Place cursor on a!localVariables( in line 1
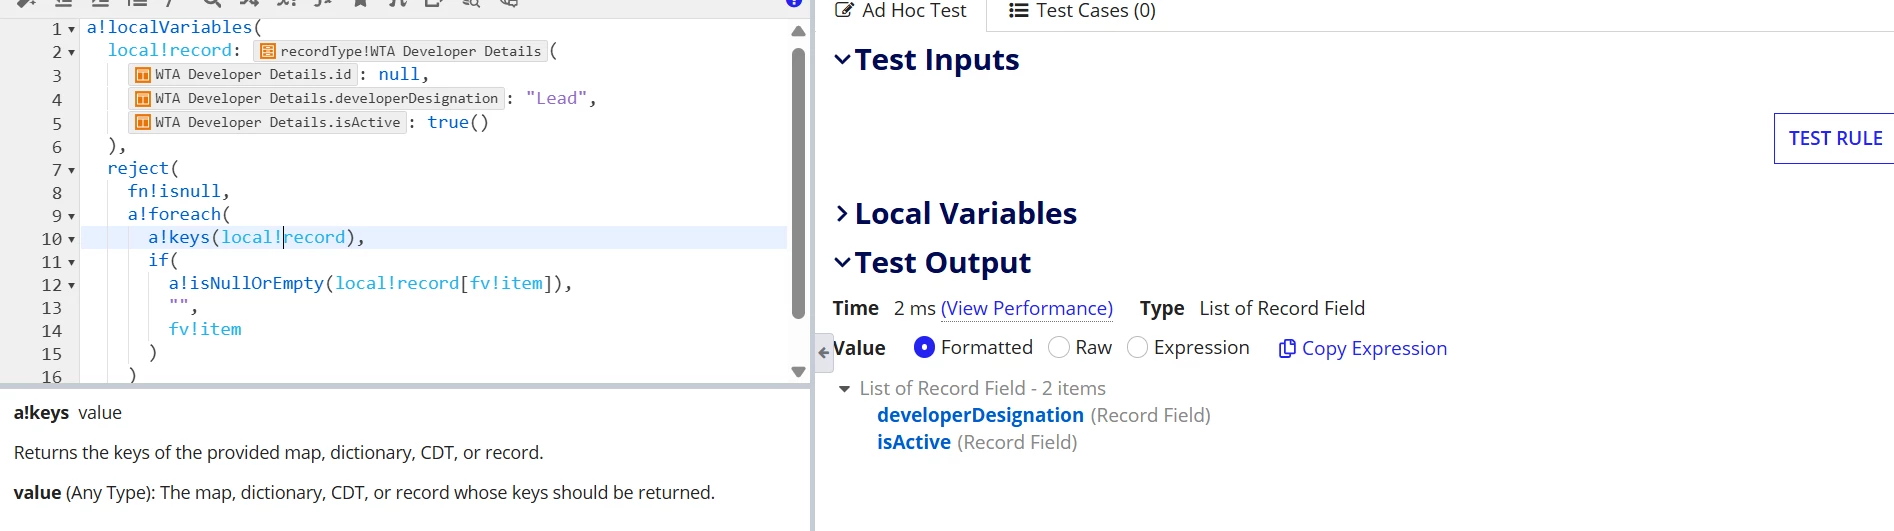Viewport: 1894px width, 531px height. 174,28
